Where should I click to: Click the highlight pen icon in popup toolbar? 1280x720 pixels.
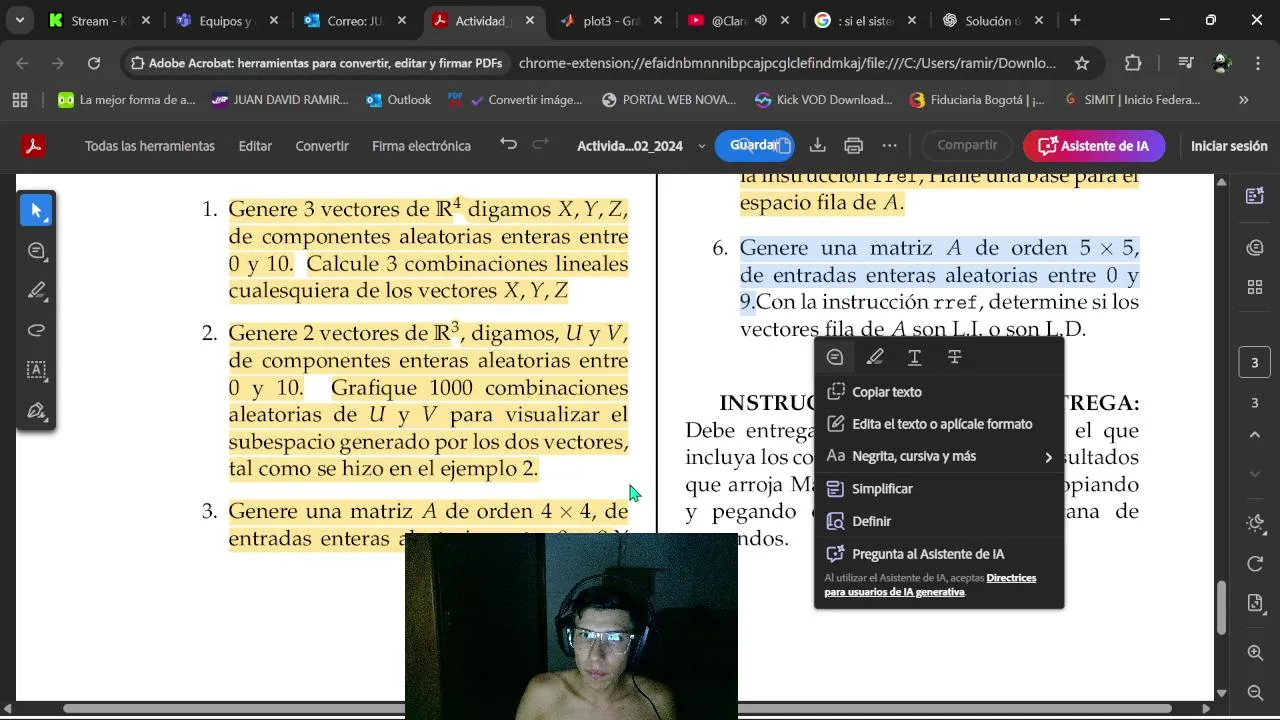coord(875,357)
